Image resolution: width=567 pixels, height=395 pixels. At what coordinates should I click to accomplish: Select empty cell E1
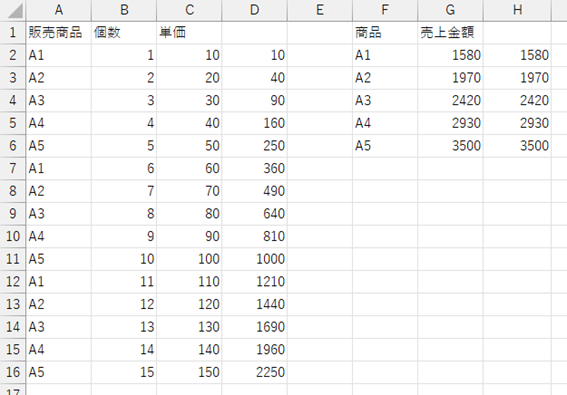[320, 33]
